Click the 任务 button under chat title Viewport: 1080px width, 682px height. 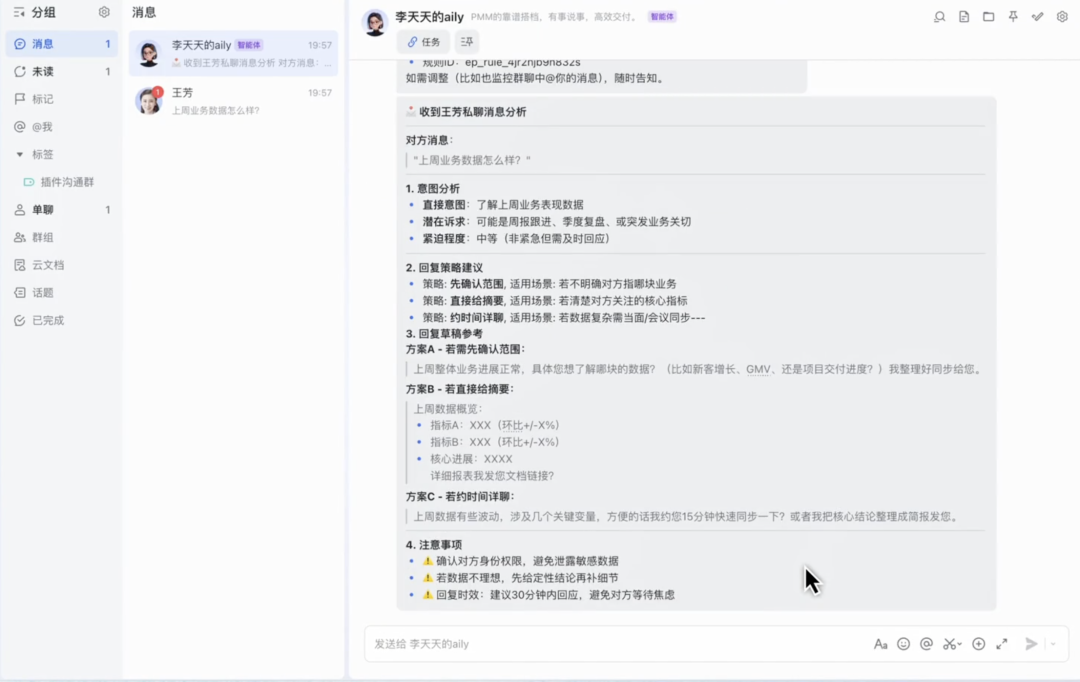[x=423, y=42]
